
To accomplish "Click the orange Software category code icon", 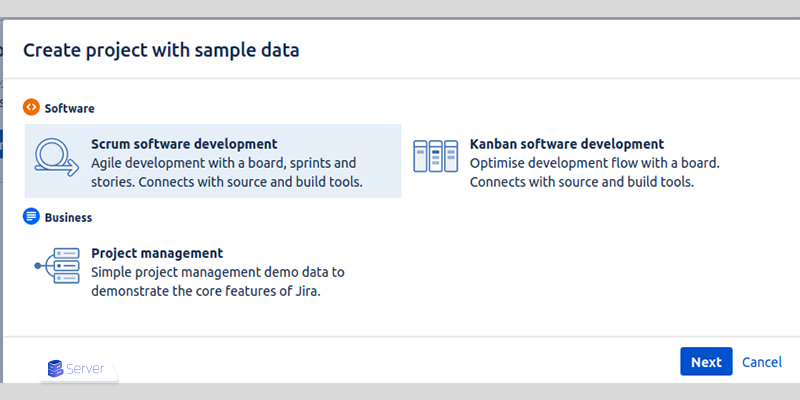I will [x=31, y=107].
